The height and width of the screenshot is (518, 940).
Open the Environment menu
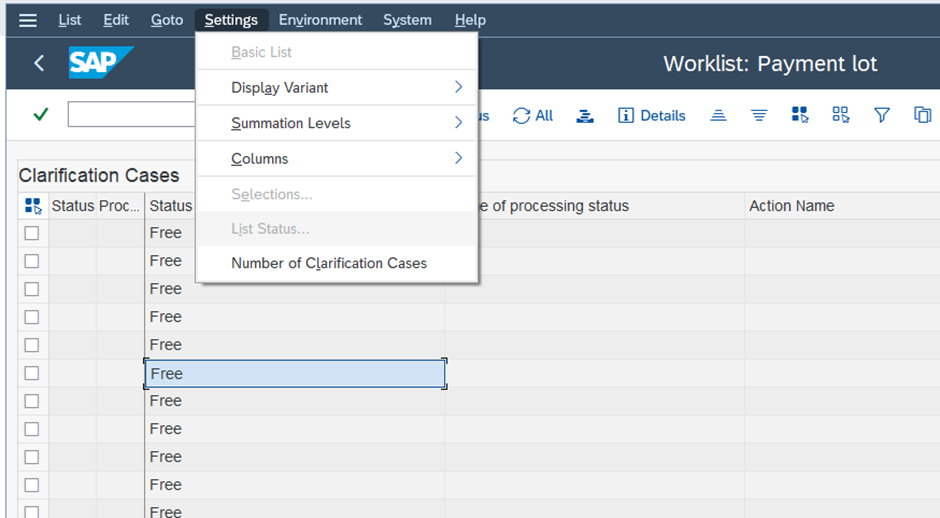[320, 20]
